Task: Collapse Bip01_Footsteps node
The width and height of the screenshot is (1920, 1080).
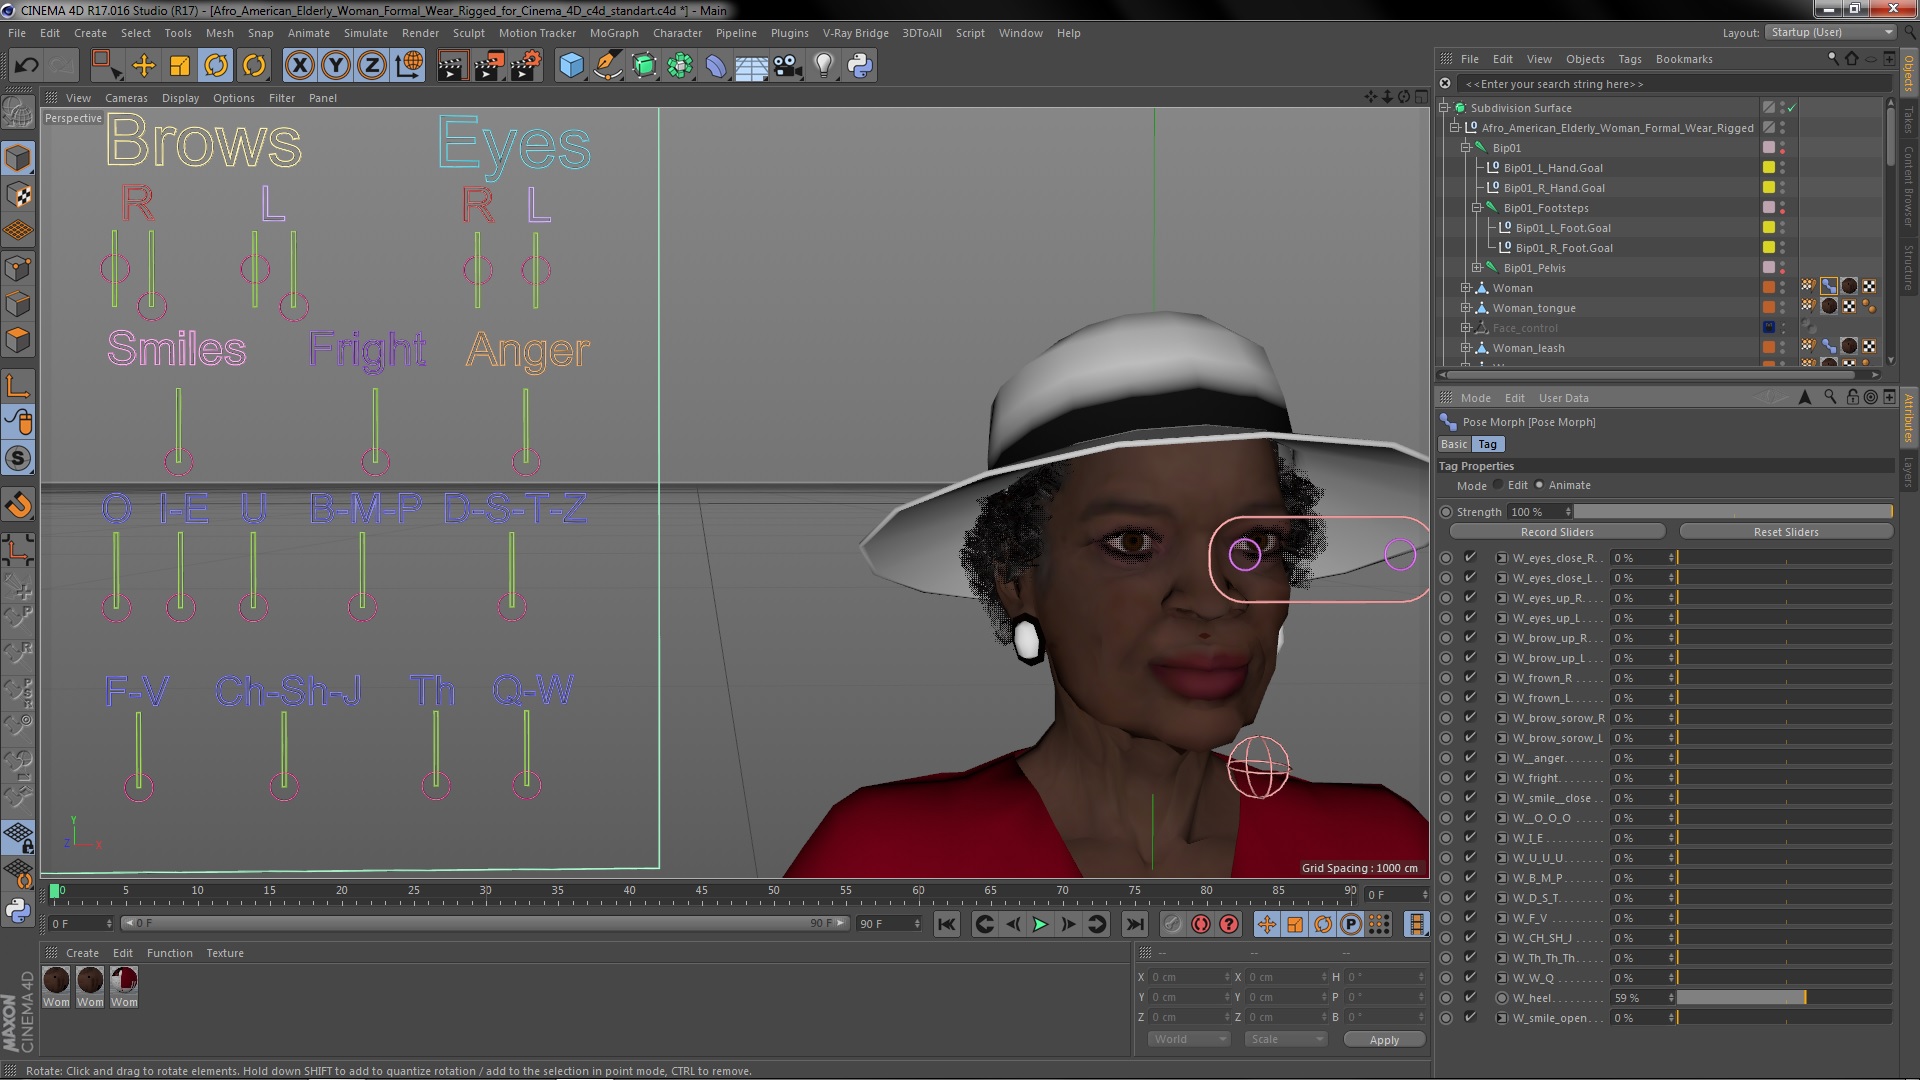Action: pyautogui.click(x=1477, y=207)
